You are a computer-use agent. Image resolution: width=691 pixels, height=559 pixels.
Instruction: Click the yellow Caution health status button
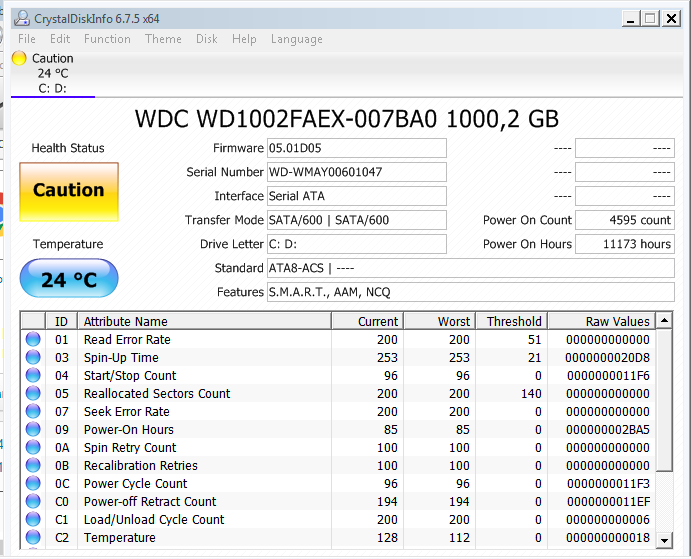pos(69,192)
